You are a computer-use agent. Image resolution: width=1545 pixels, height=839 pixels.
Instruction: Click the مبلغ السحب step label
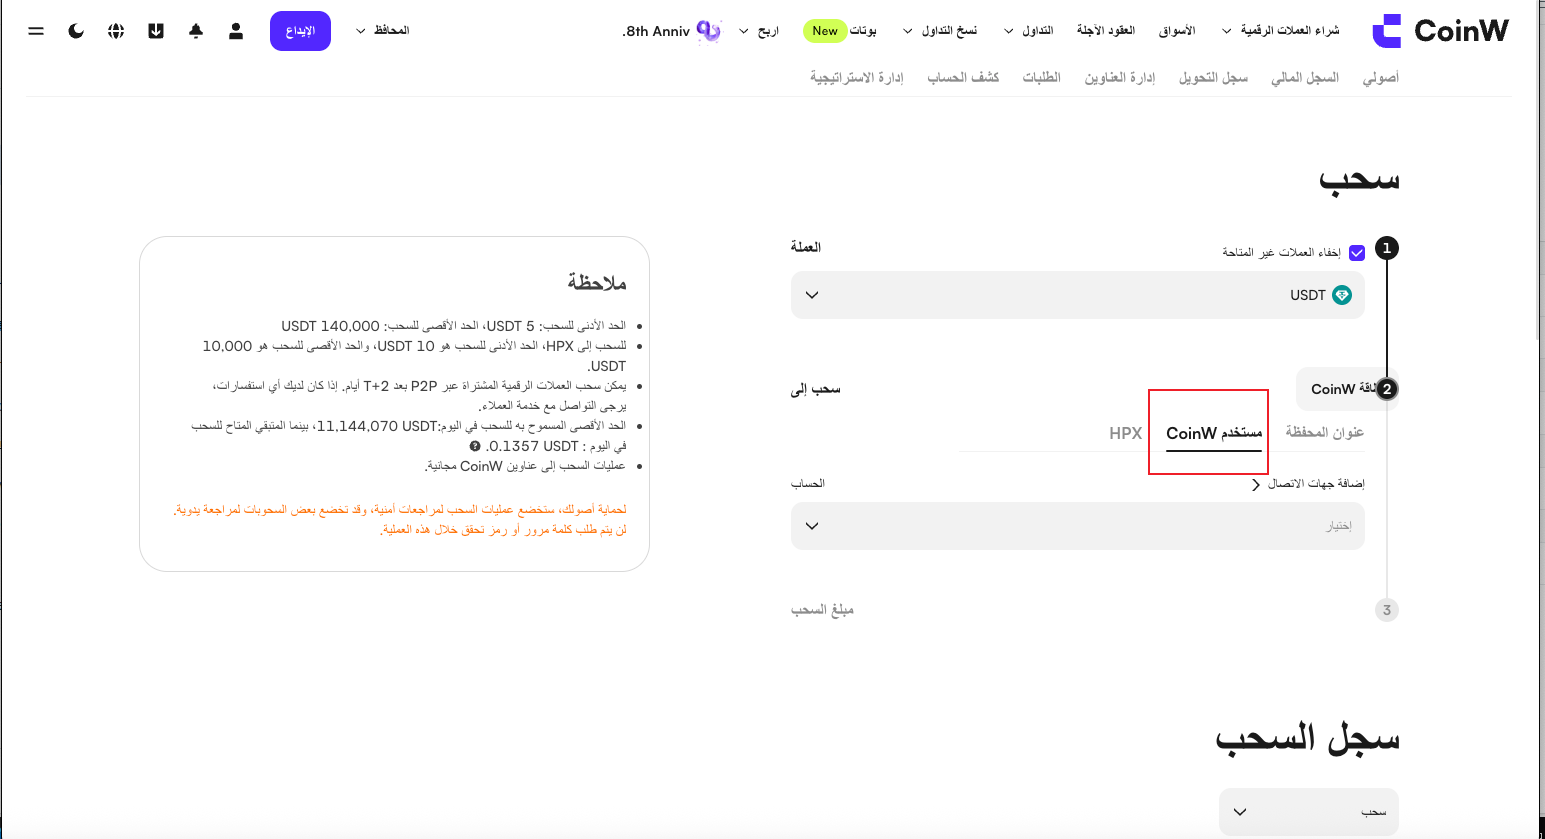(x=822, y=610)
